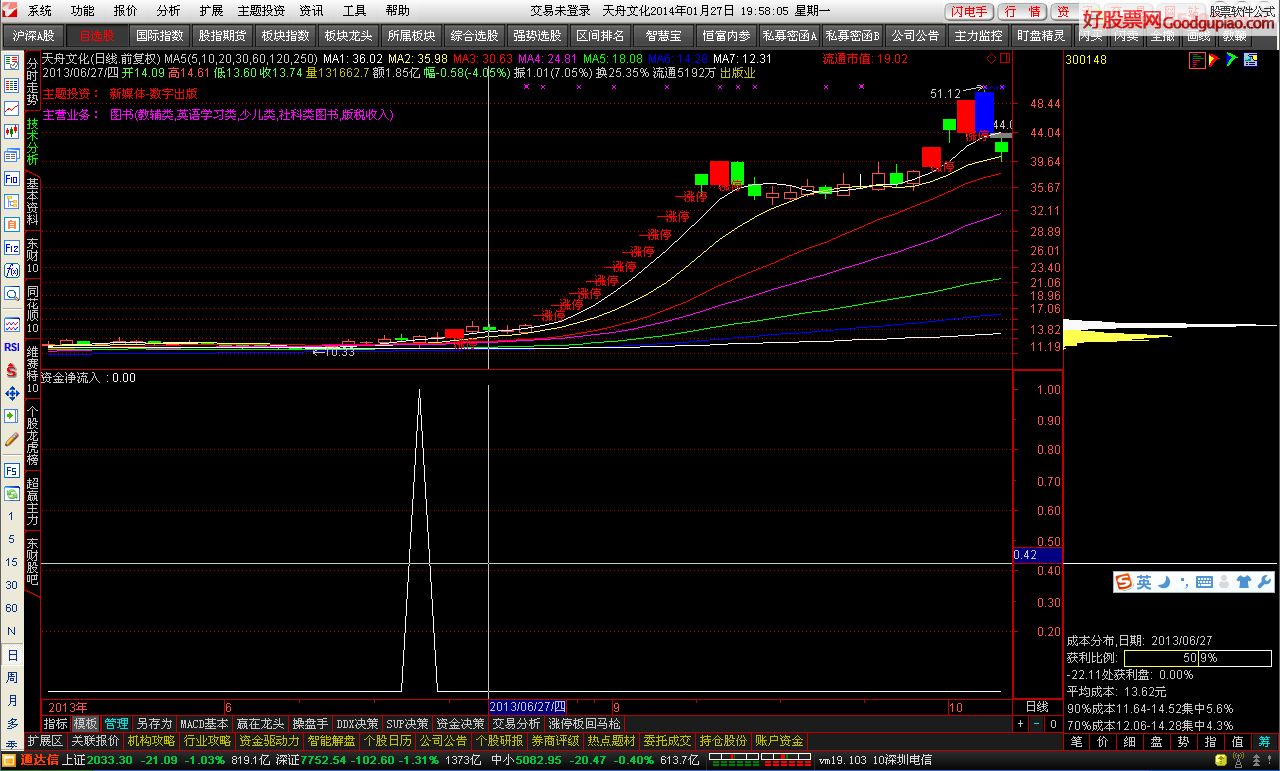The width and height of the screenshot is (1280, 771).
Task: Click the 主力监控 toolbar button
Action: pyautogui.click(x=978, y=36)
